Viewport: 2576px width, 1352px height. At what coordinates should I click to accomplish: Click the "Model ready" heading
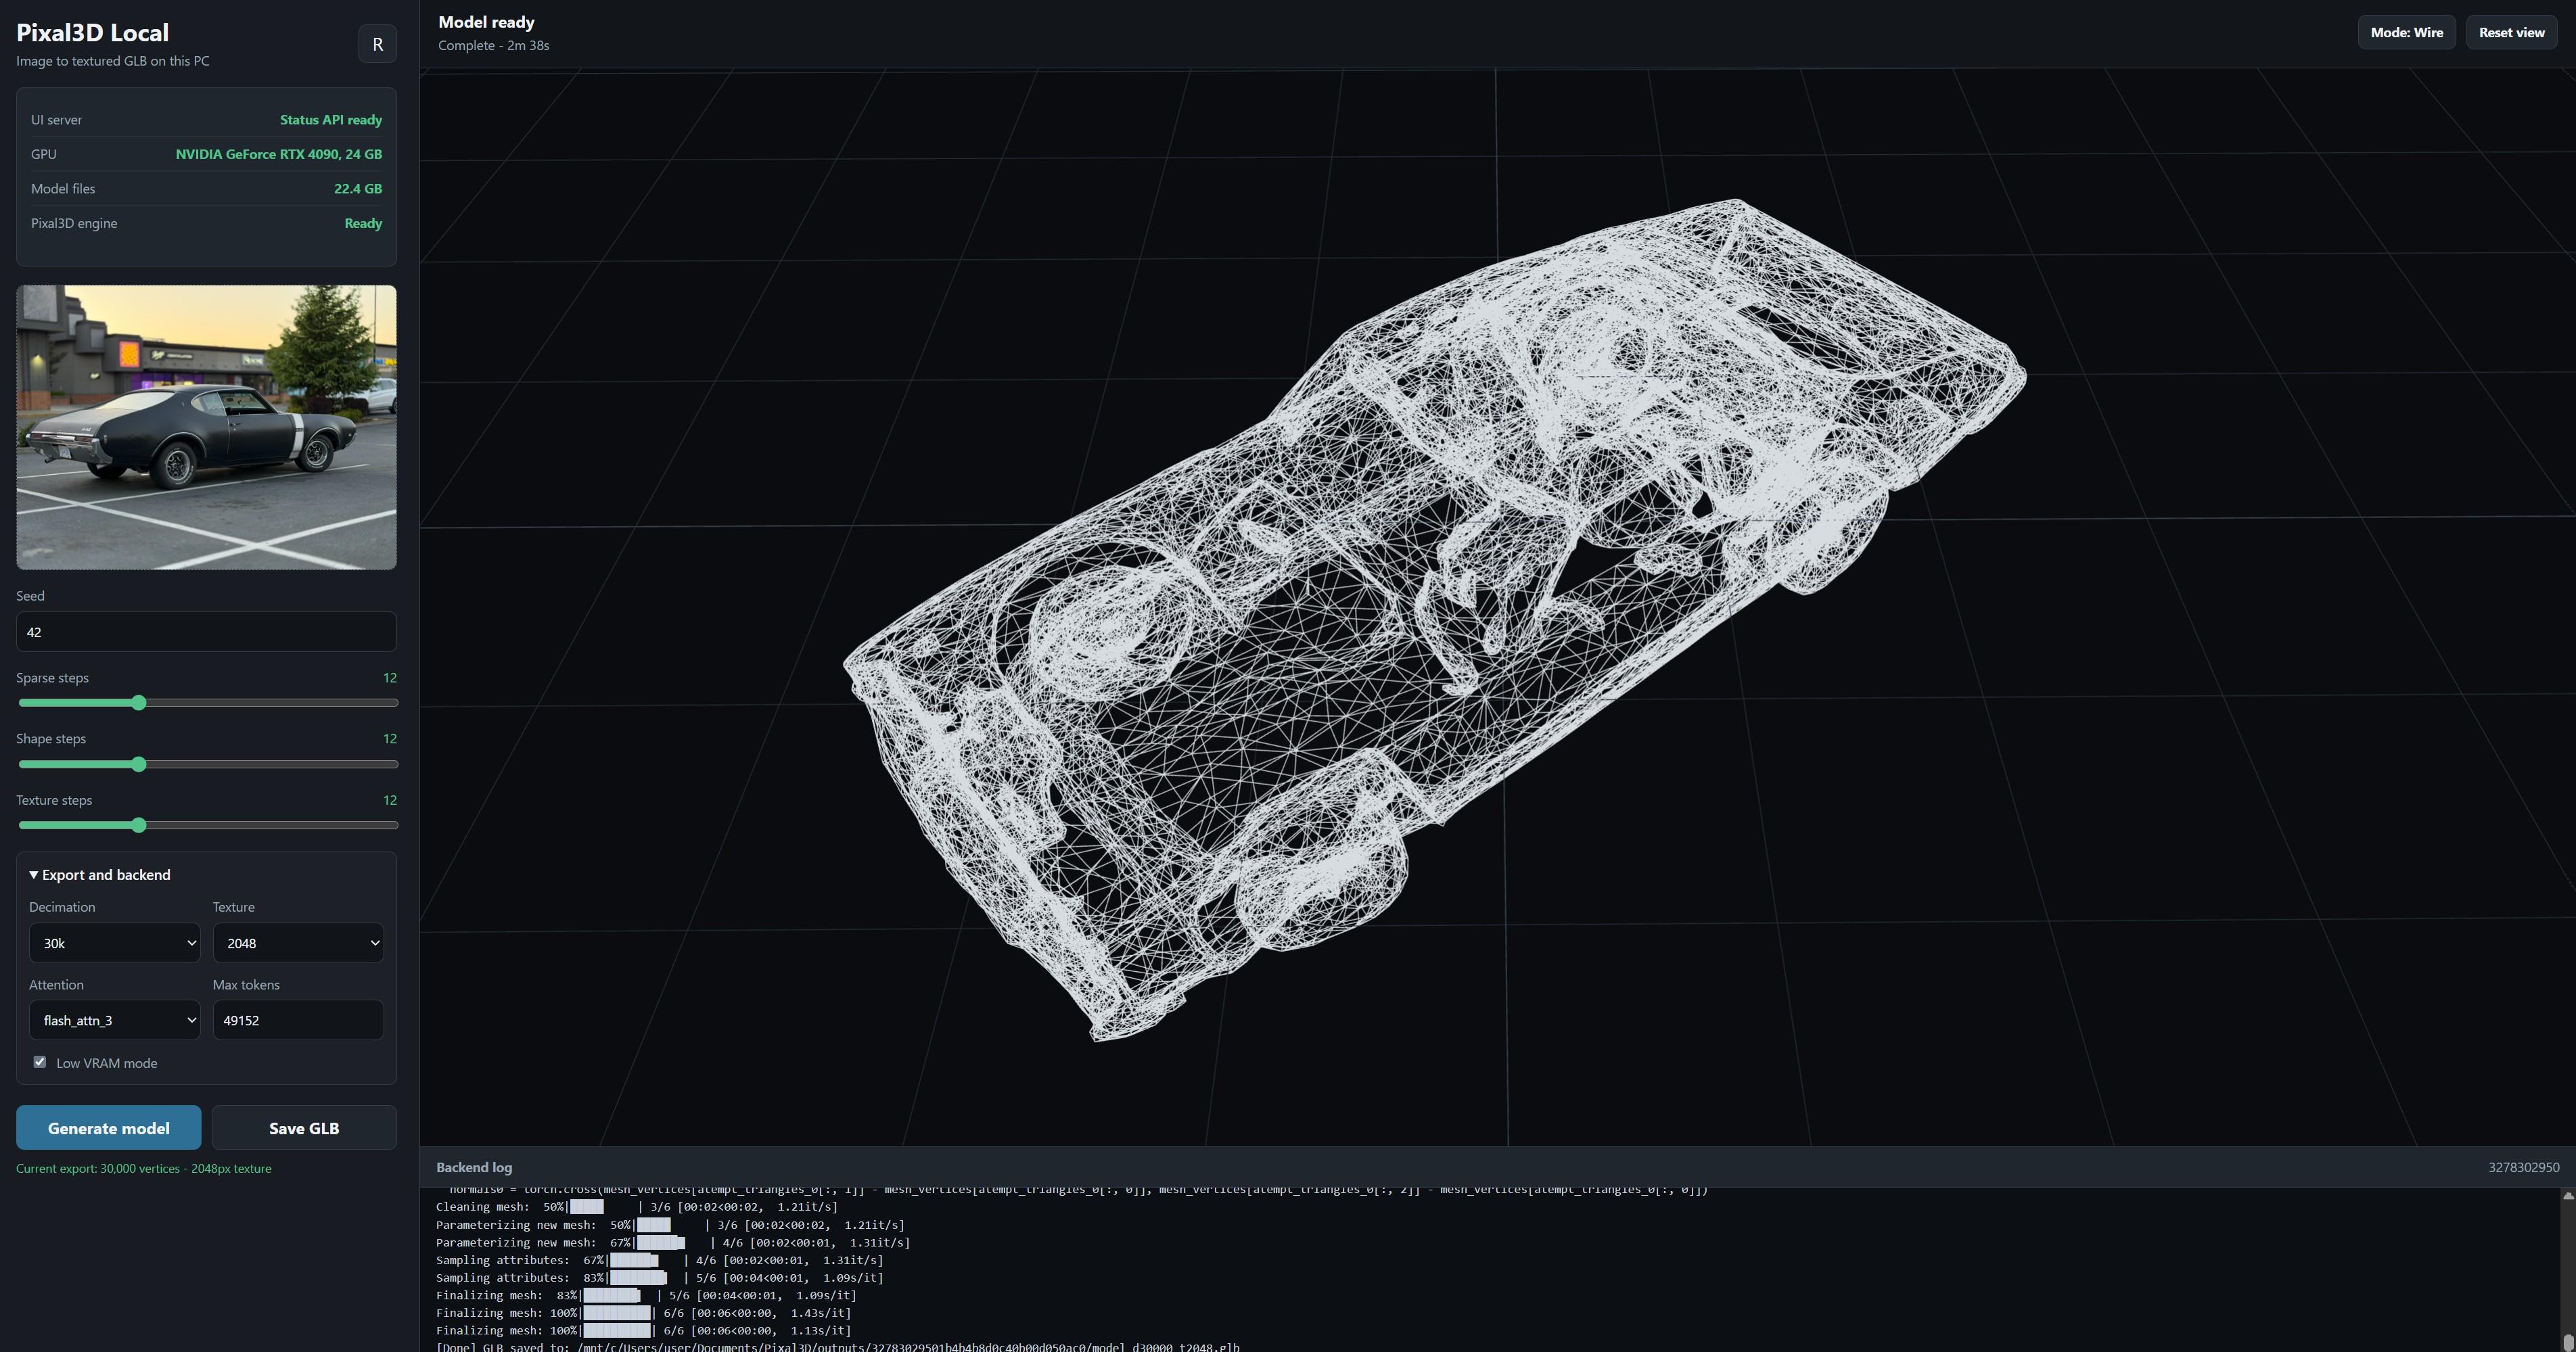point(486,22)
